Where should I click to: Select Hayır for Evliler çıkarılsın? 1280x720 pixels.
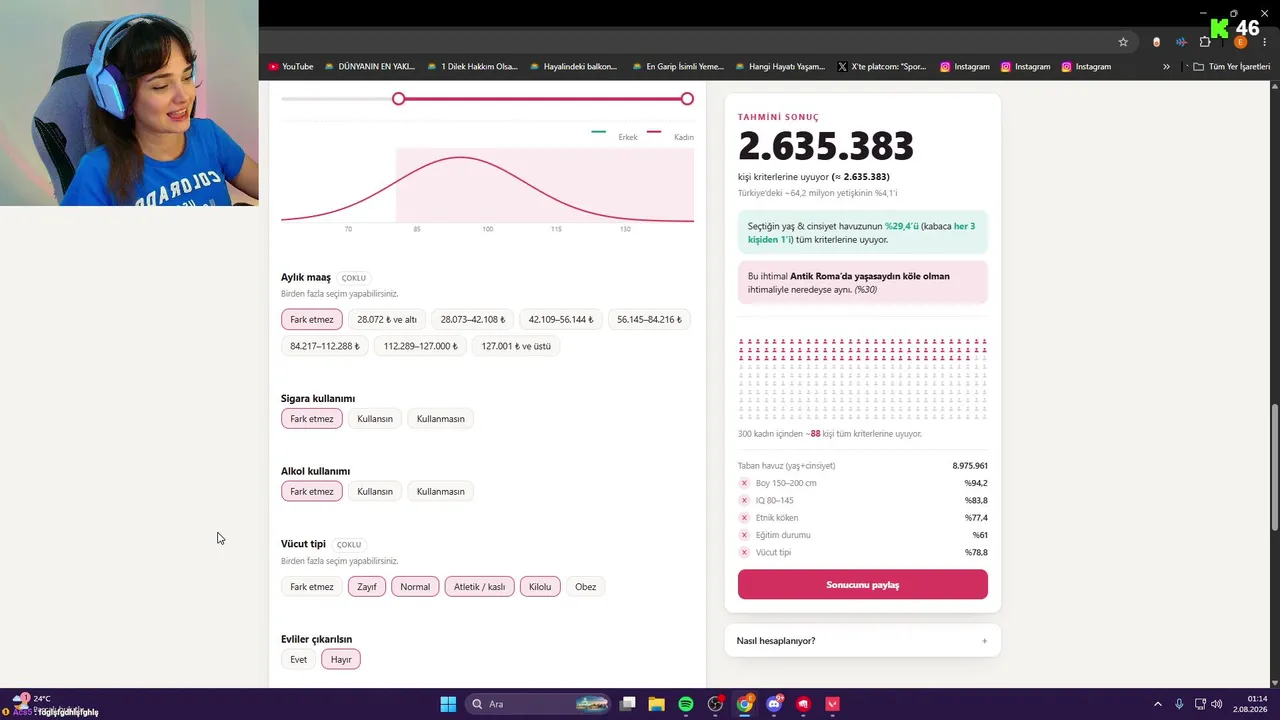341,660
